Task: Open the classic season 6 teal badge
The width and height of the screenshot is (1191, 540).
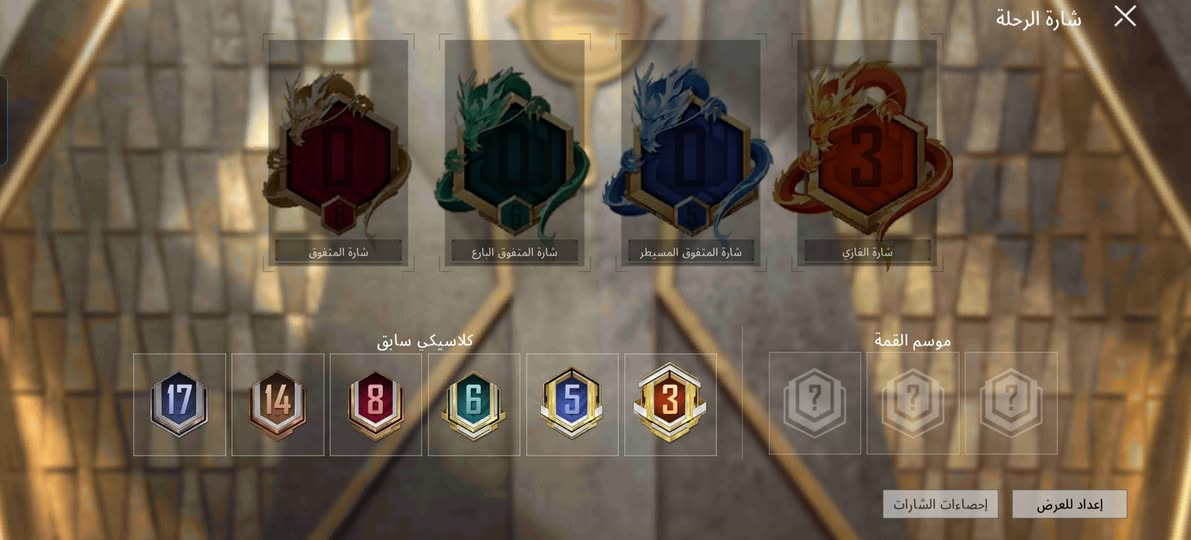Action: click(474, 405)
